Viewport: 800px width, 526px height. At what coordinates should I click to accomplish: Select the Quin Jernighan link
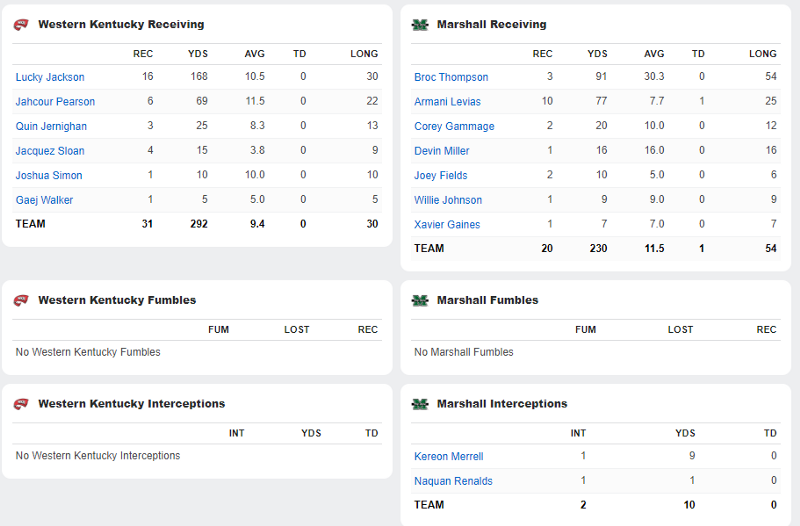click(x=51, y=126)
